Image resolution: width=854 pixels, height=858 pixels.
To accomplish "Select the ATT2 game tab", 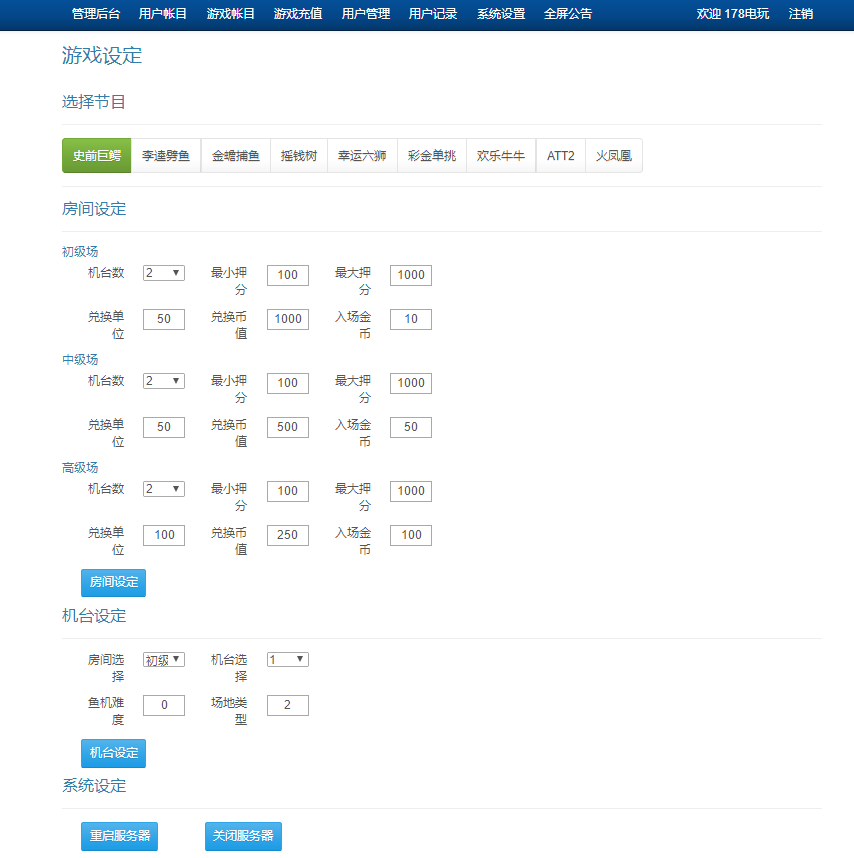I will click(560, 155).
